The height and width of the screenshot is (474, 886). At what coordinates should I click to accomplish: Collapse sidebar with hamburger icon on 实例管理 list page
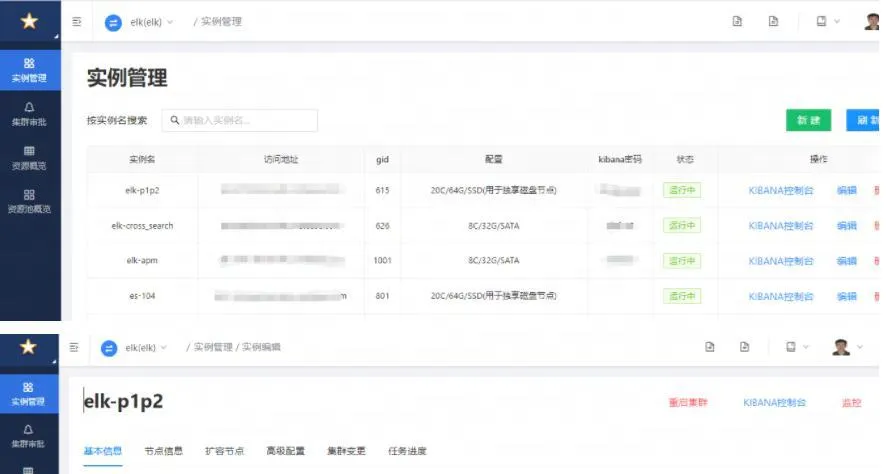coord(77,21)
